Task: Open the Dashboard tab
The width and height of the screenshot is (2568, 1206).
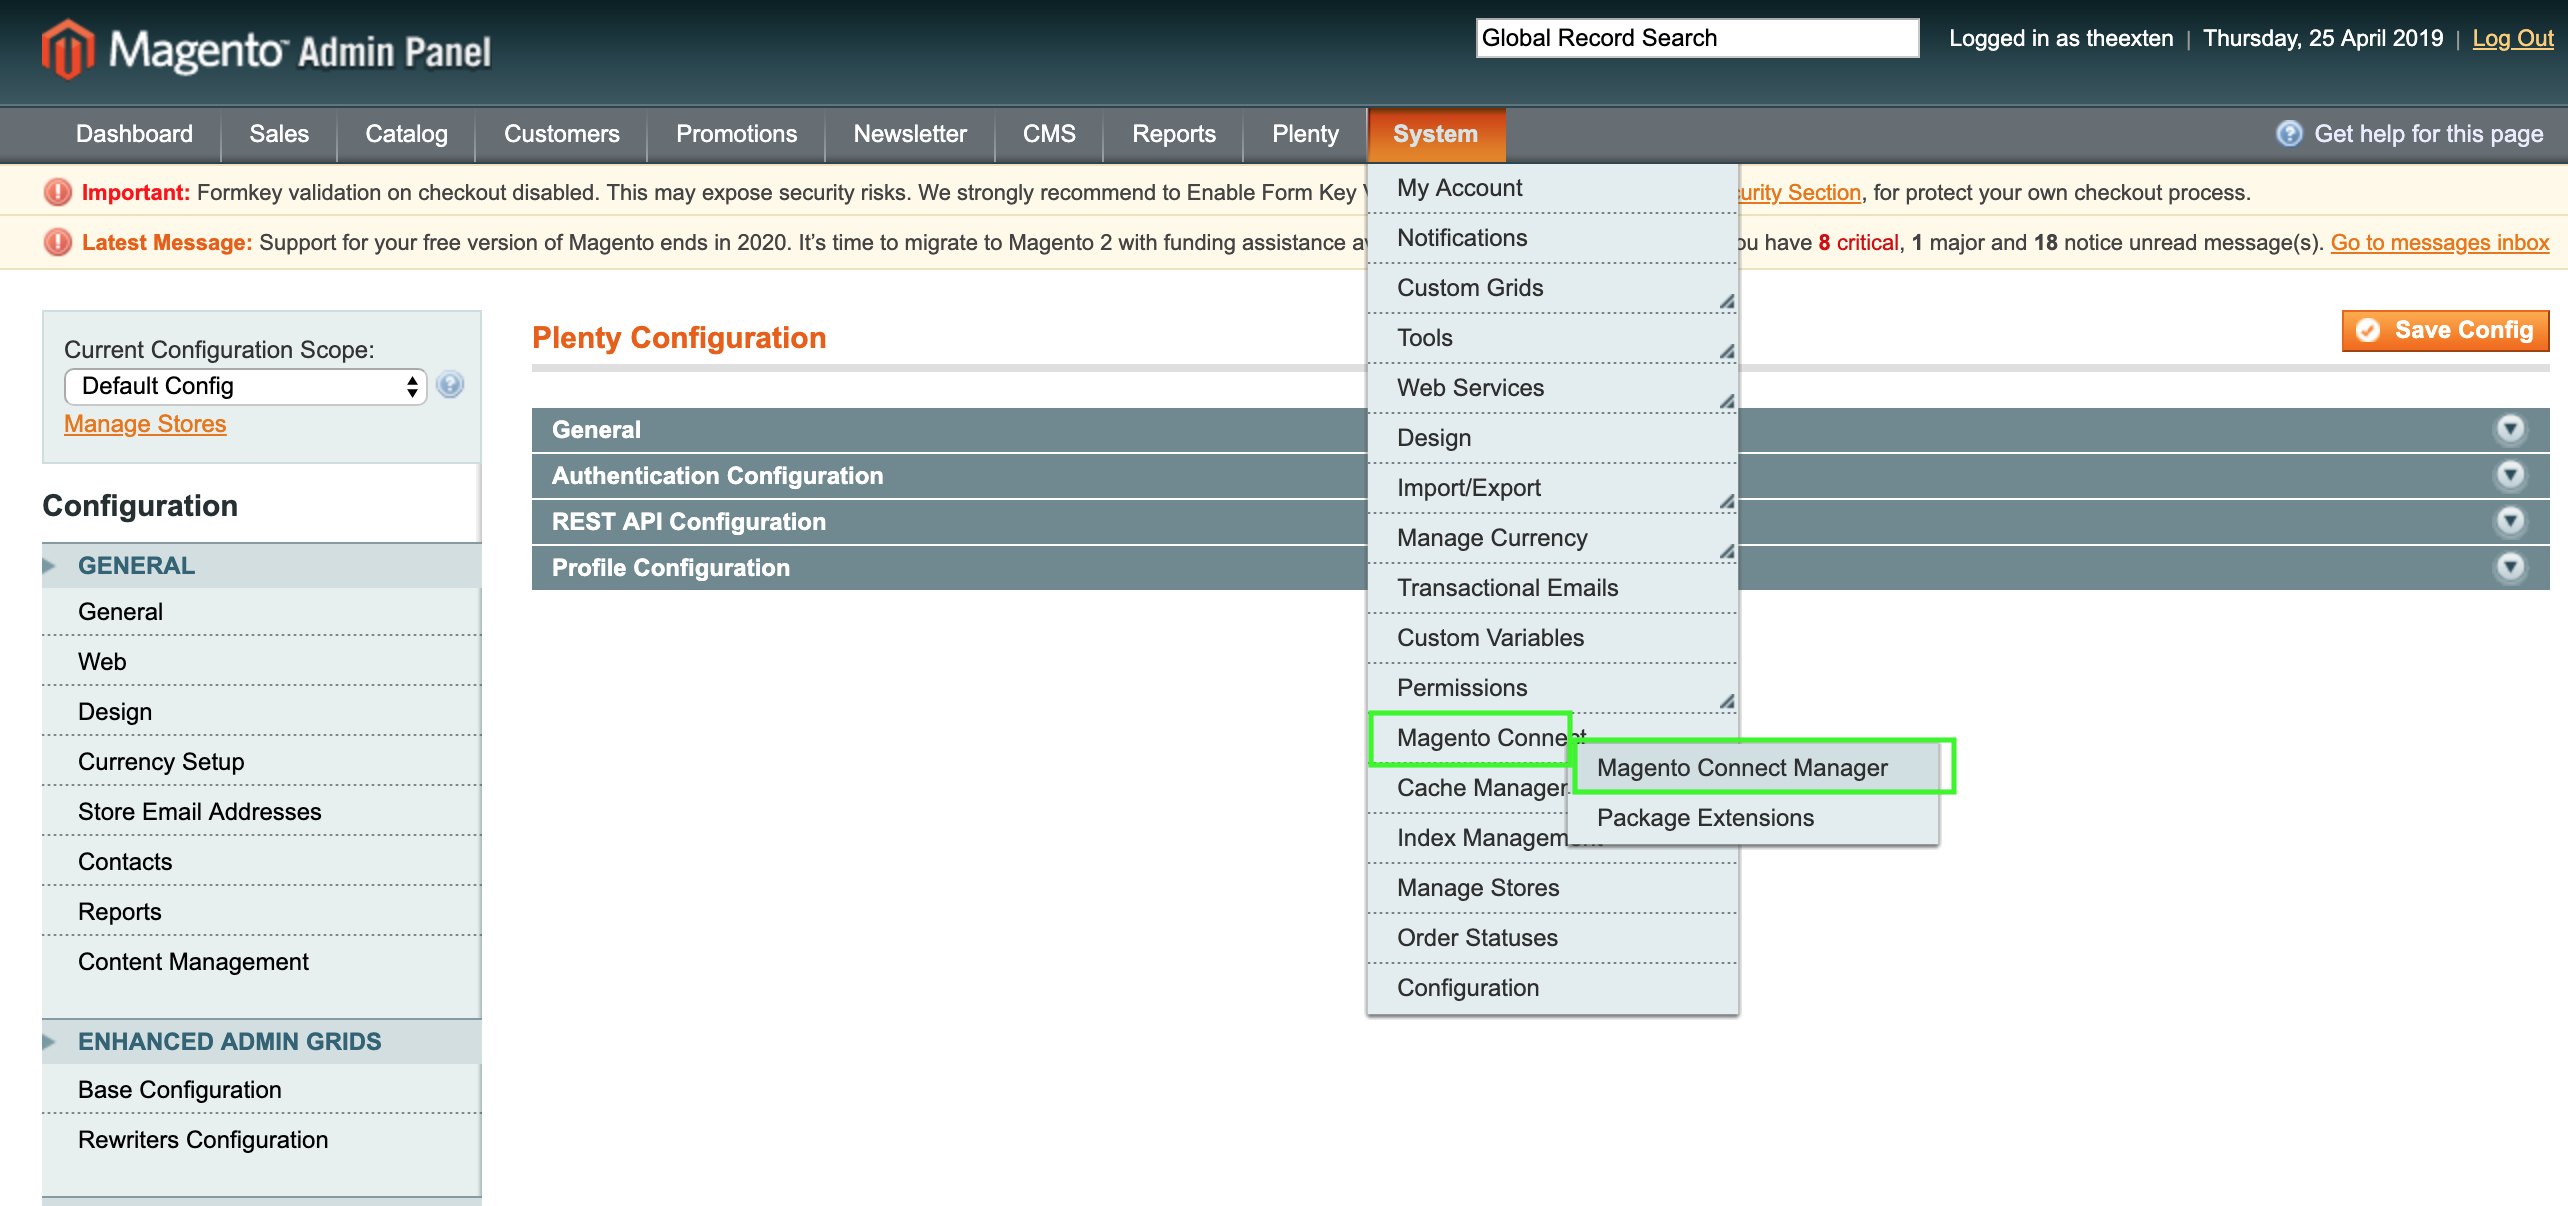Action: click(134, 134)
